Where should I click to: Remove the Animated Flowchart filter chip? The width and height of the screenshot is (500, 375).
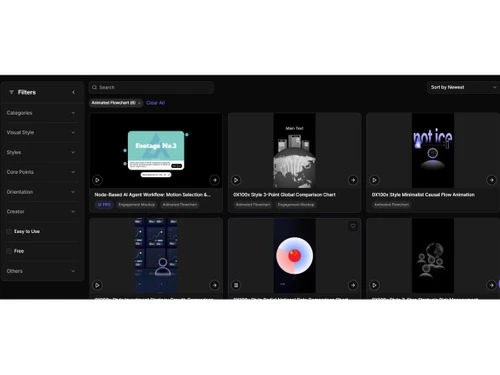(x=139, y=103)
